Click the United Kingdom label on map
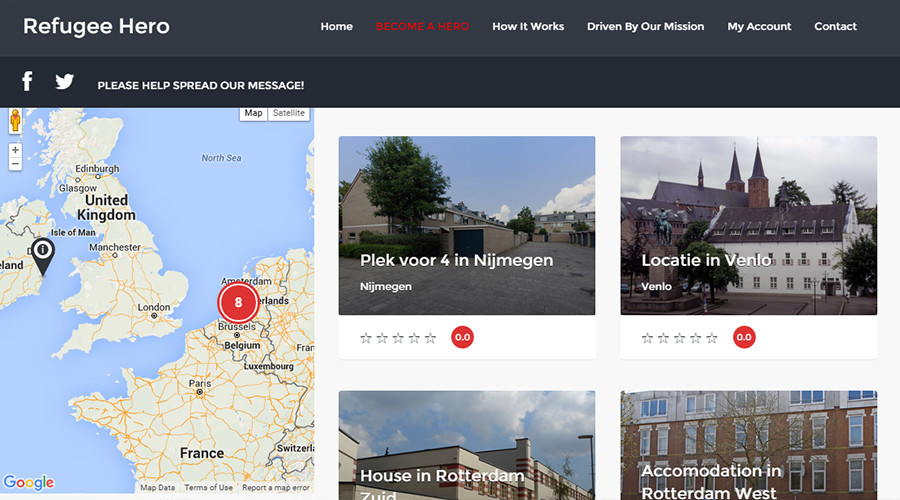 tap(106, 207)
